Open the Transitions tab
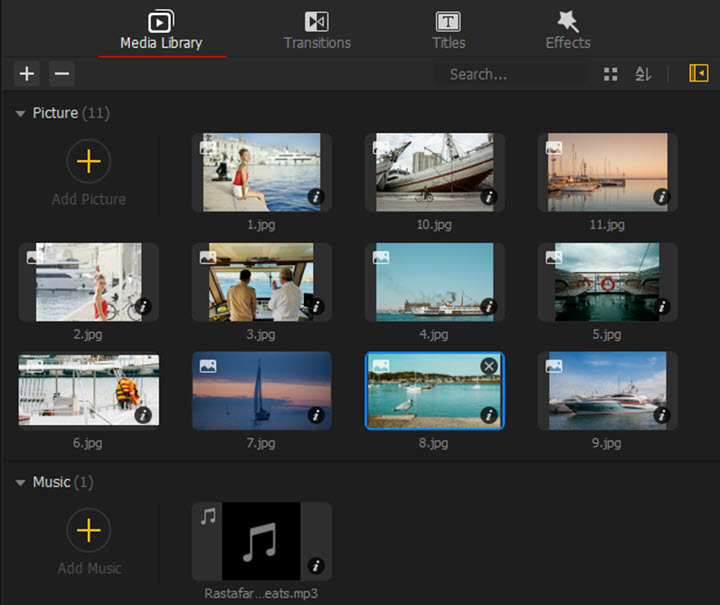Screen dimensions: 720x605 317,30
